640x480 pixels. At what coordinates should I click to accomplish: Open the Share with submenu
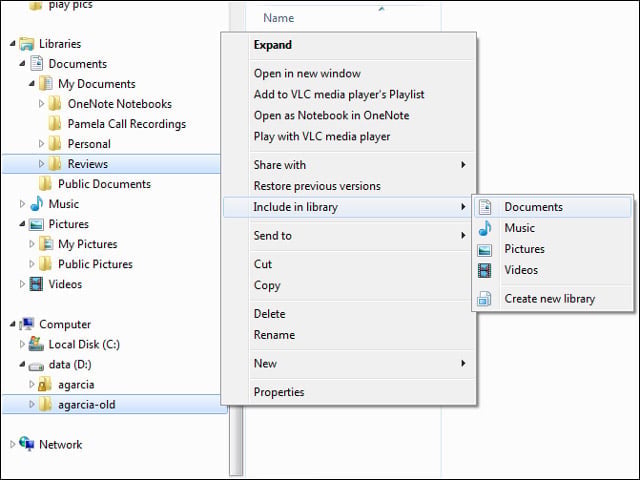(349, 165)
